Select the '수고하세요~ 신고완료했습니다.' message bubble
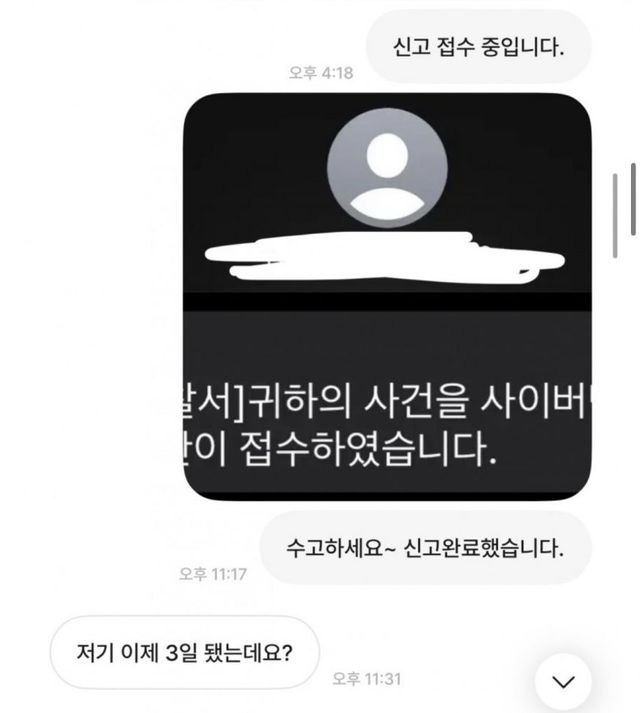The height and width of the screenshot is (713, 640). point(425,547)
